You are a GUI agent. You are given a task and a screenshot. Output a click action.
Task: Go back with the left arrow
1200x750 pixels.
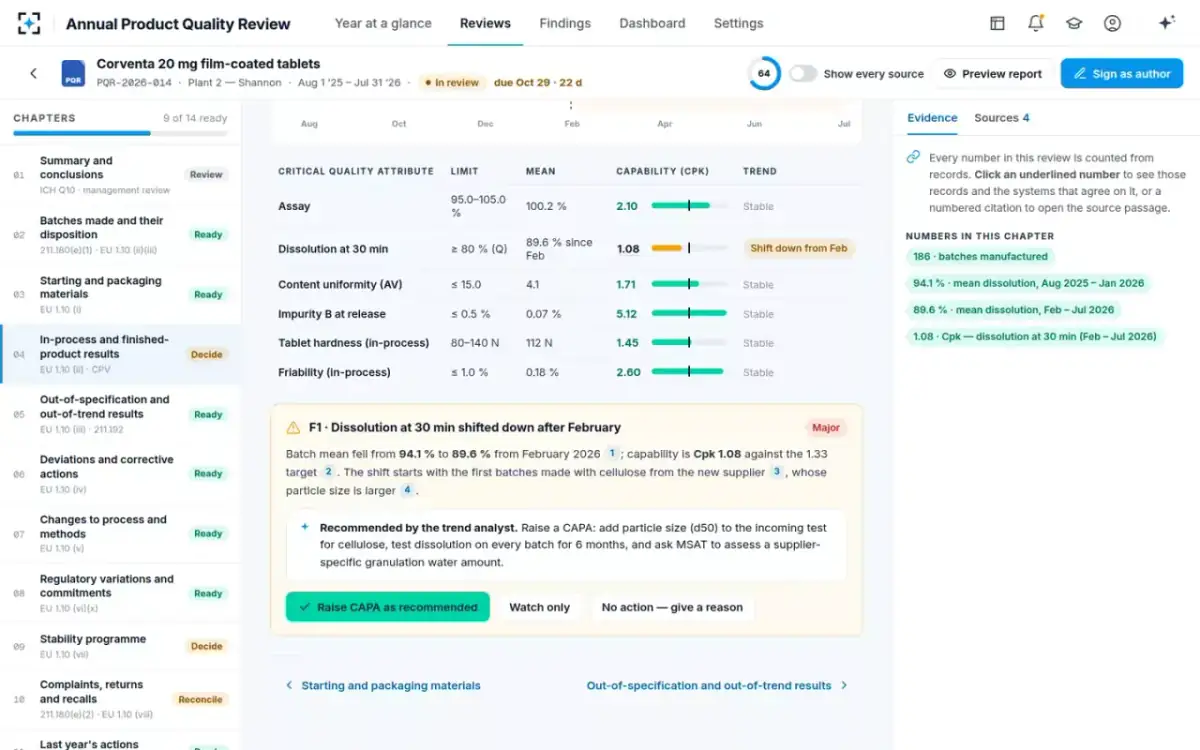33,73
